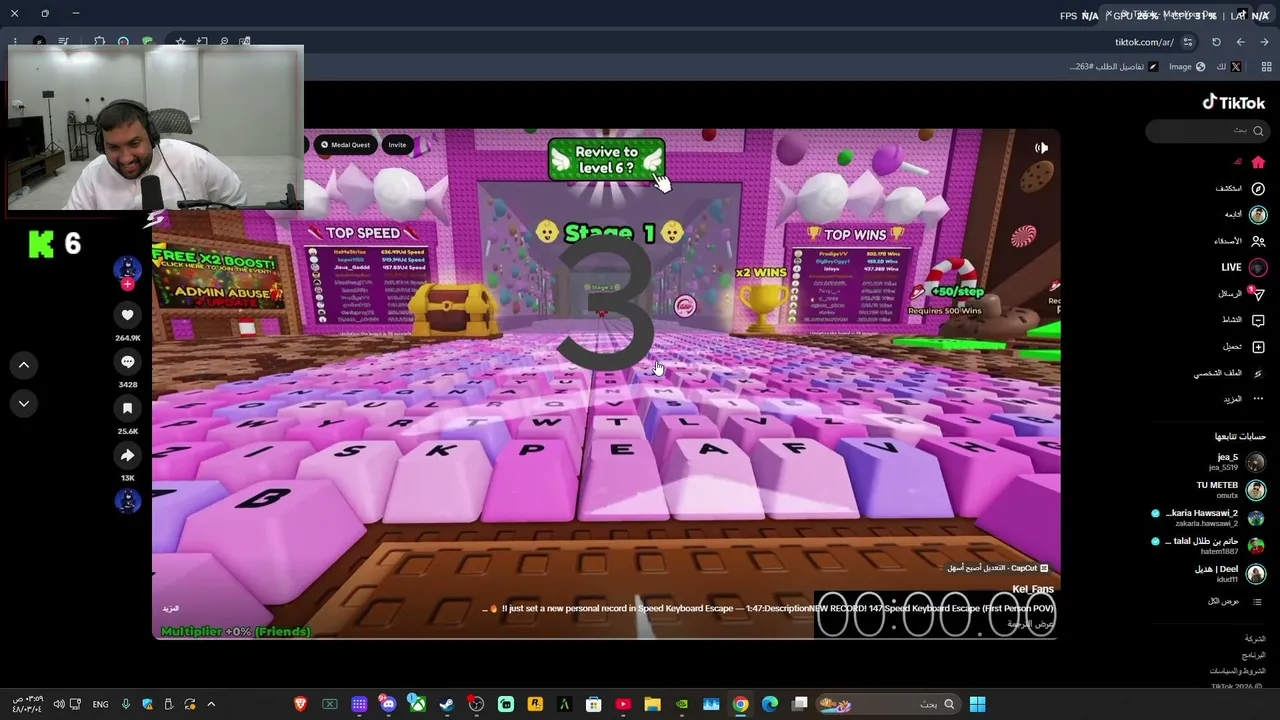Open the Windows Start button
Viewport: 1280px width, 720px height.
click(977, 704)
